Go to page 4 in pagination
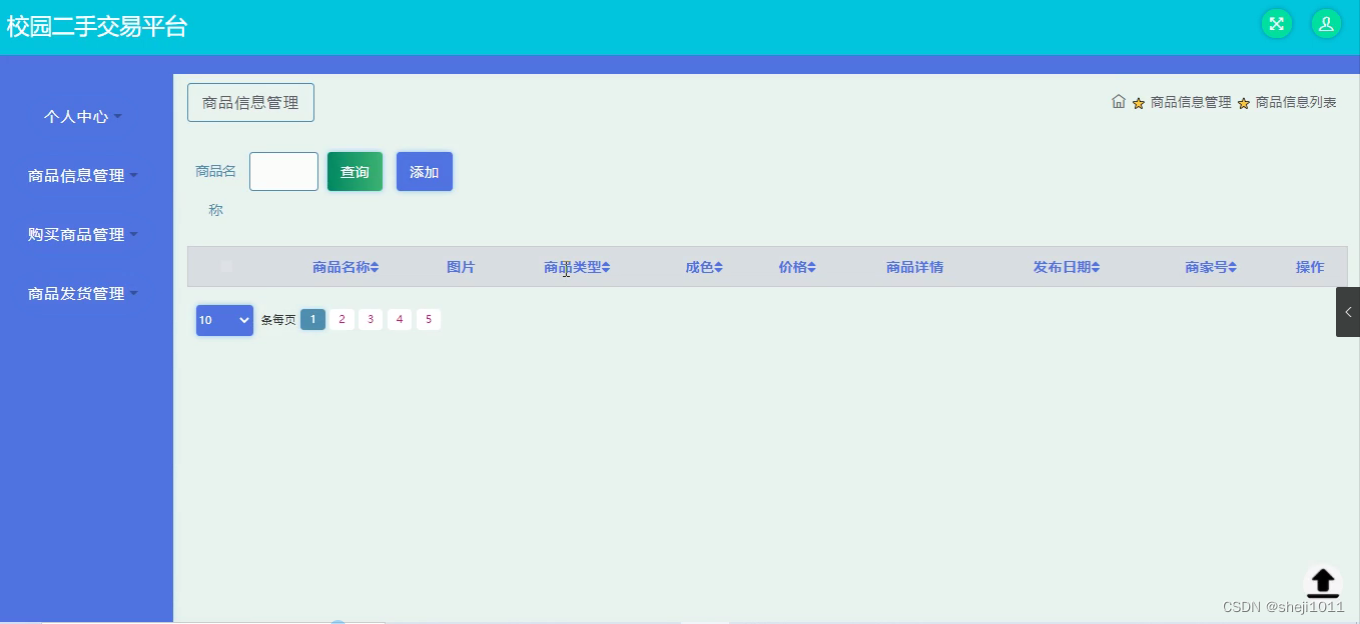Screen dimensions: 1360x624 point(400,319)
